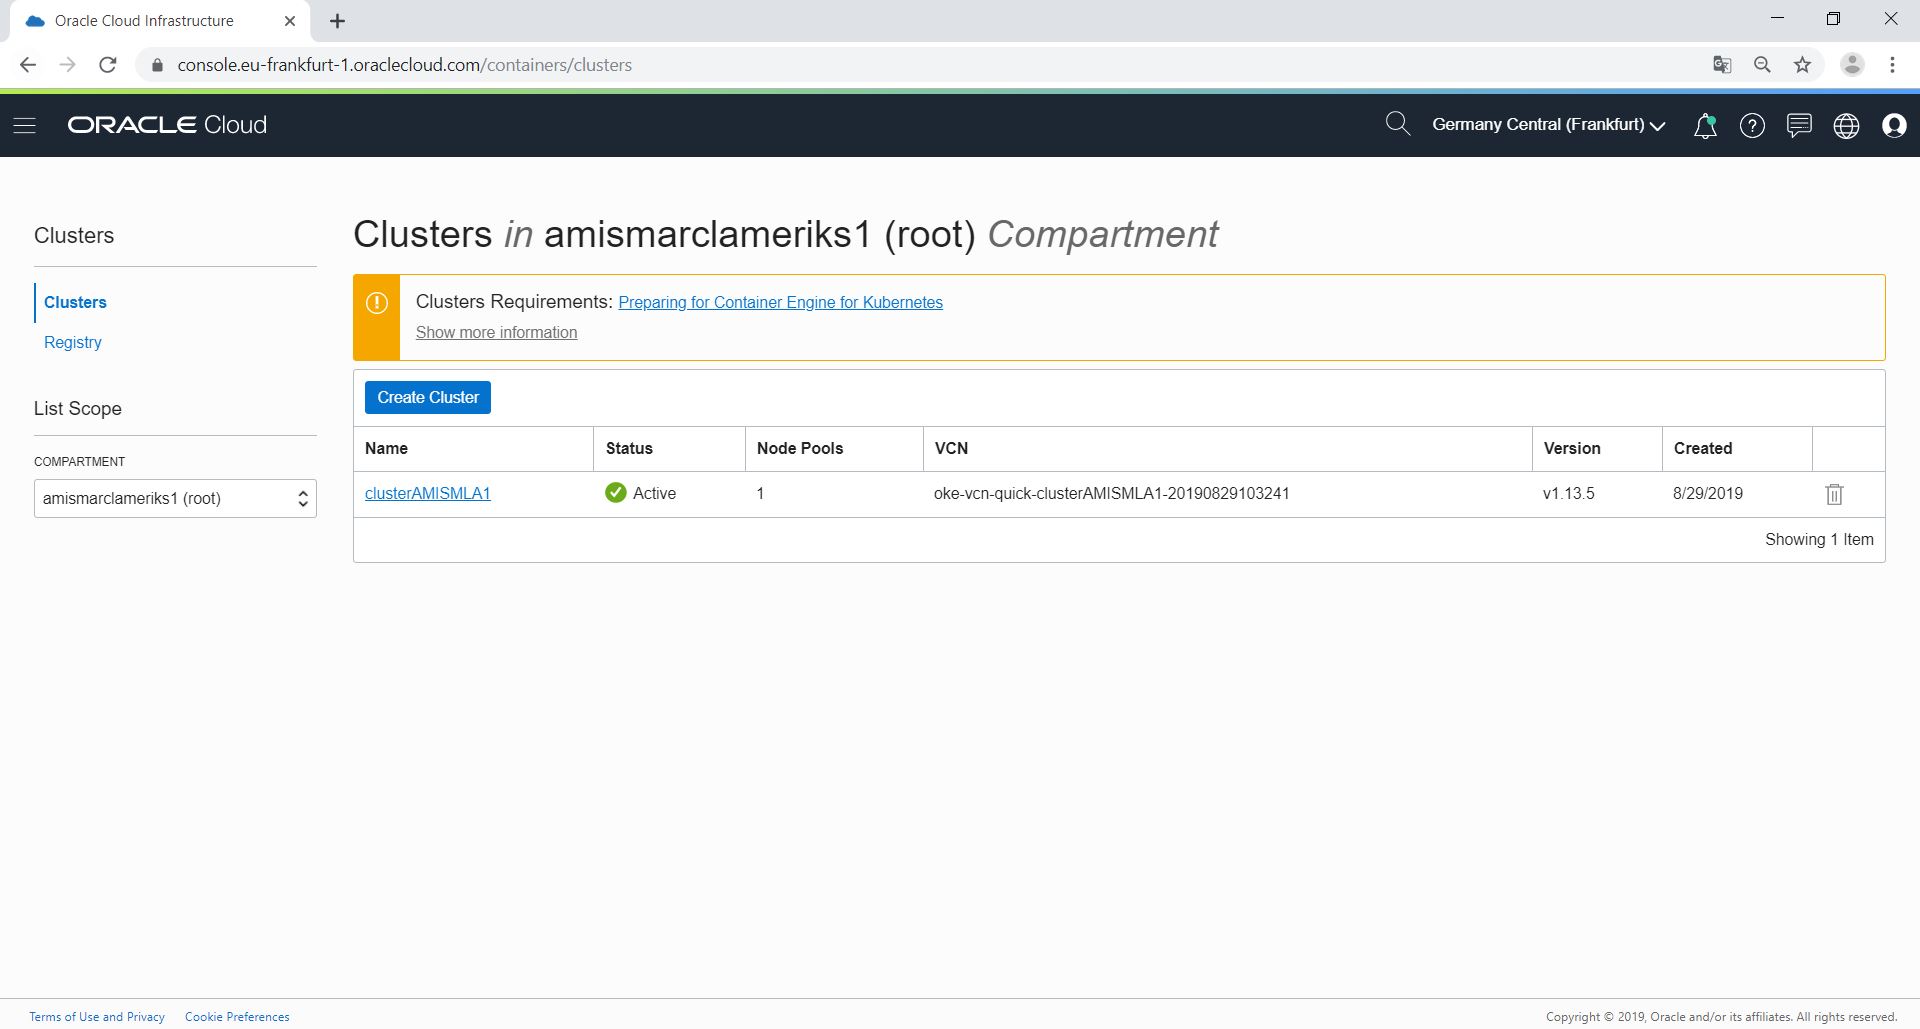Screen dimensions: 1920x1029
Task: Select Clusters in the sidebar
Action: click(x=75, y=302)
